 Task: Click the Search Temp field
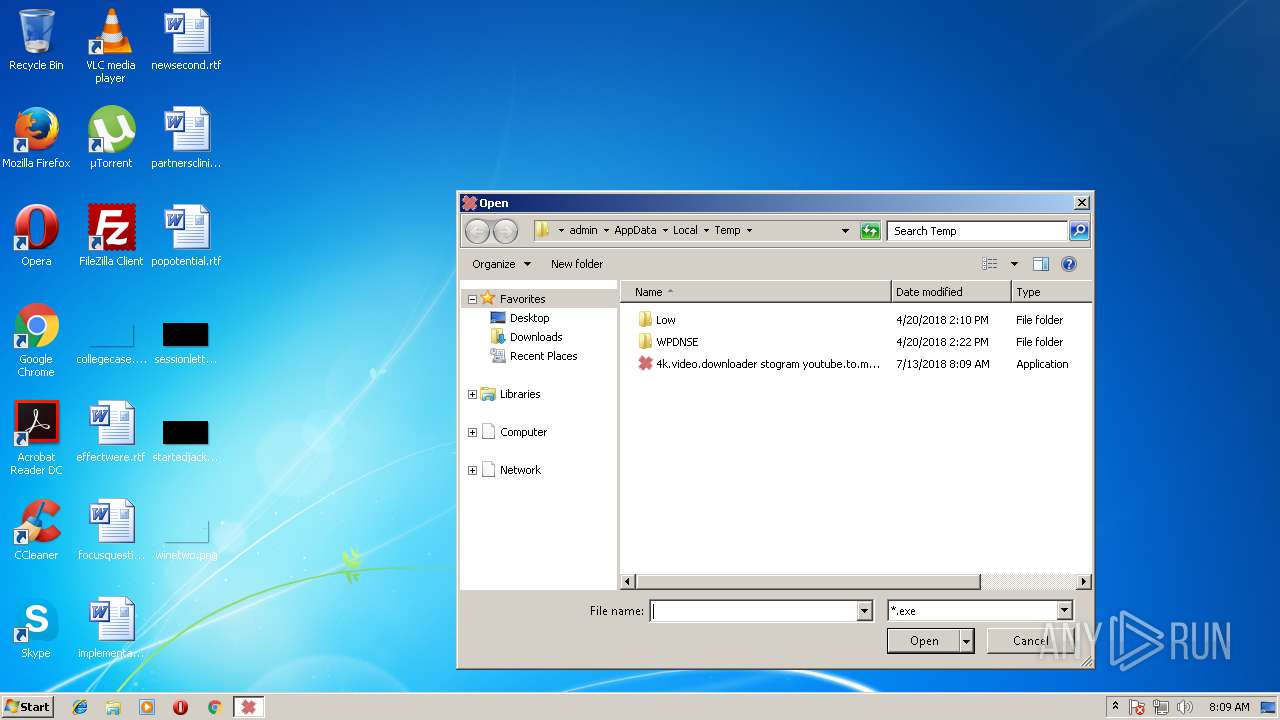coord(977,231)
